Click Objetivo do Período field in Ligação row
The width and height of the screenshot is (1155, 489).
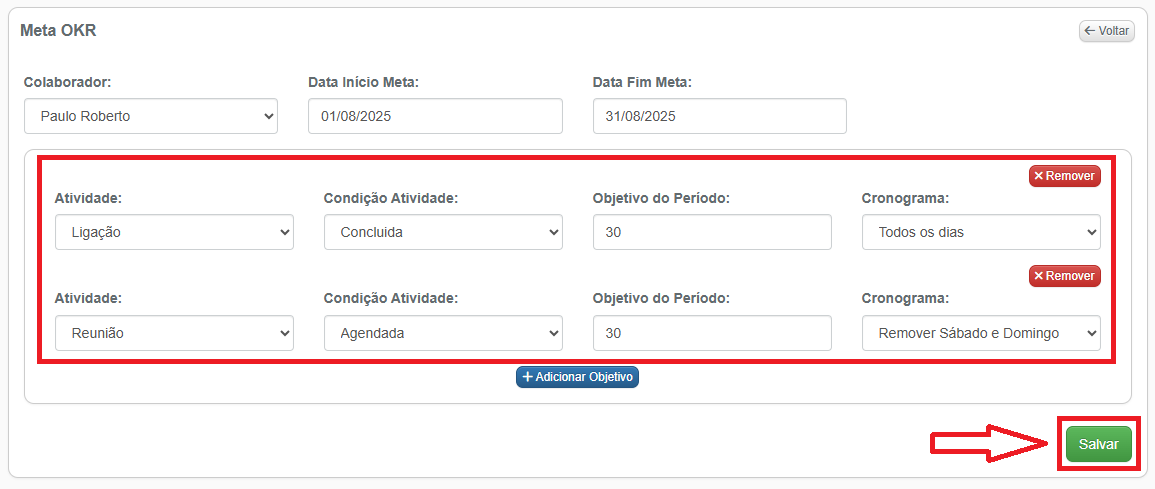pos(712,232)
